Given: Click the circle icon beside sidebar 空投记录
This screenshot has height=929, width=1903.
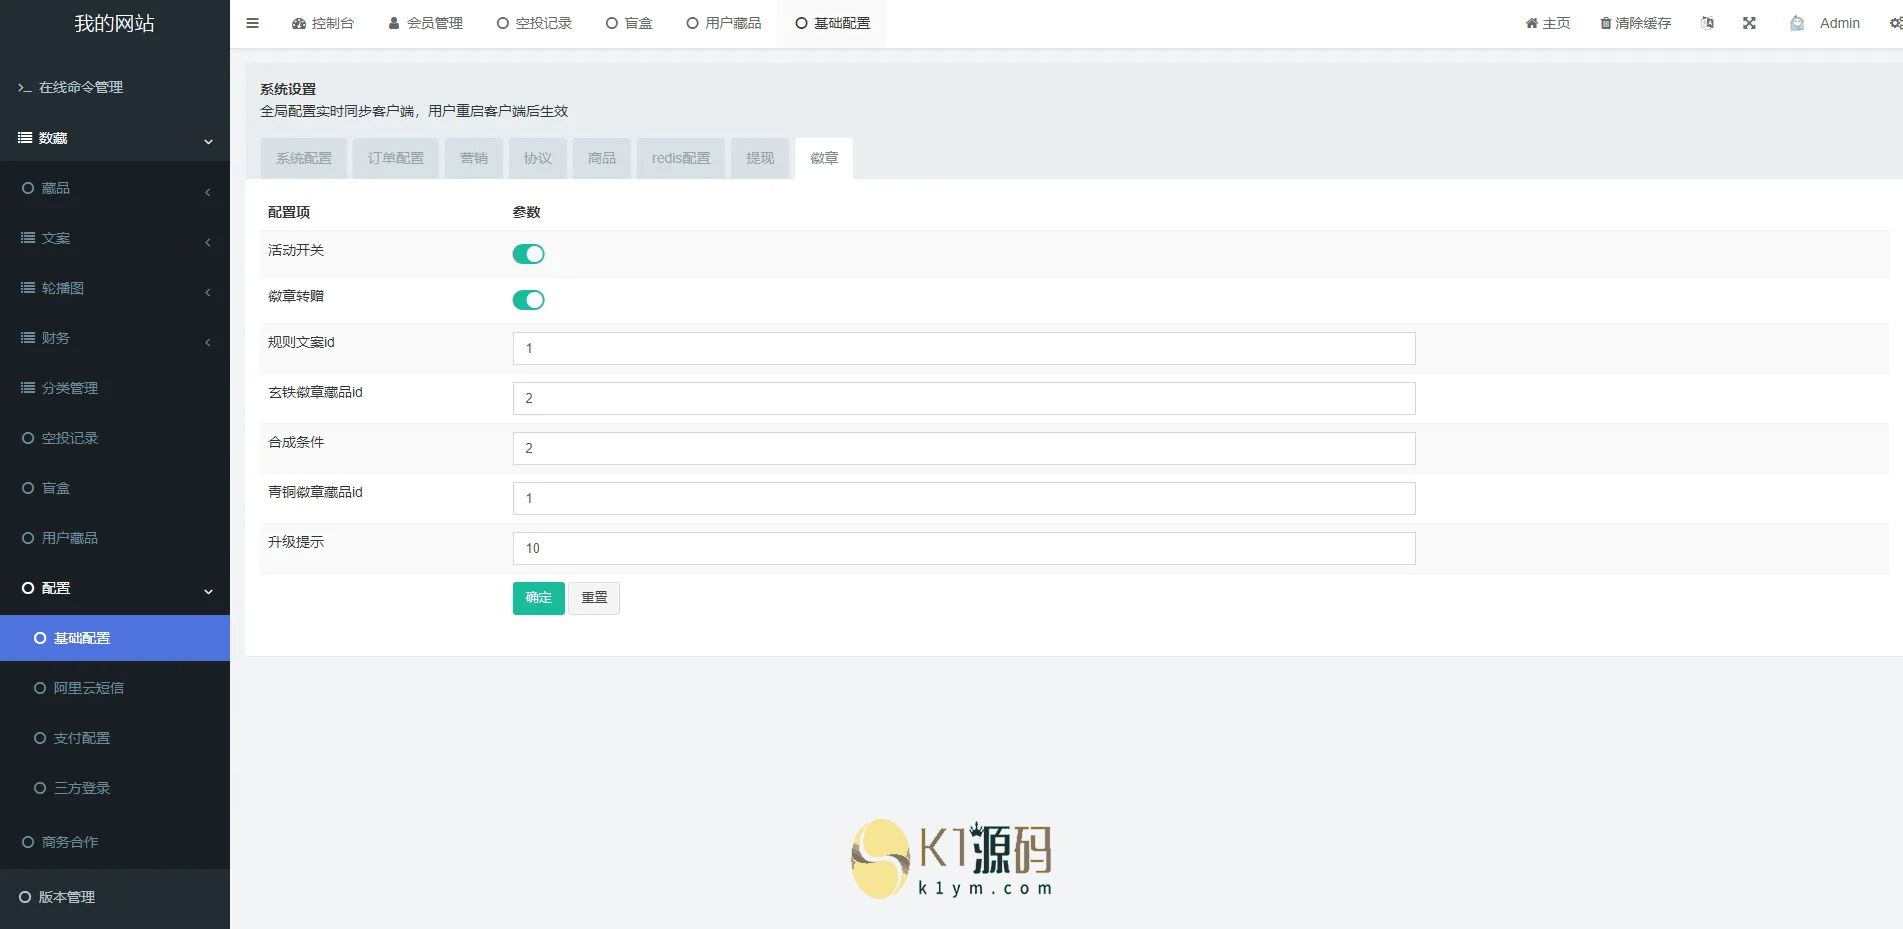Looking at the screenshot, I should pos(28,438).
